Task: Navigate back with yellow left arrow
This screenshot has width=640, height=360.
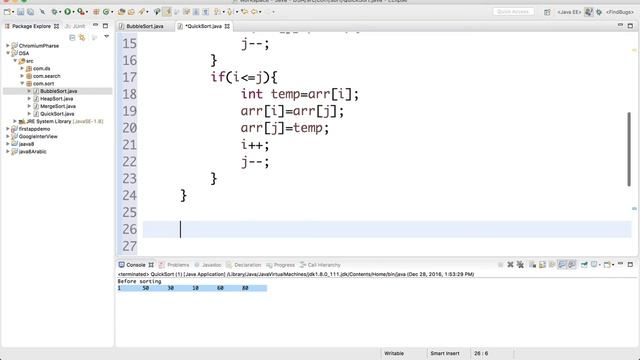Action: tap(255, 12)
